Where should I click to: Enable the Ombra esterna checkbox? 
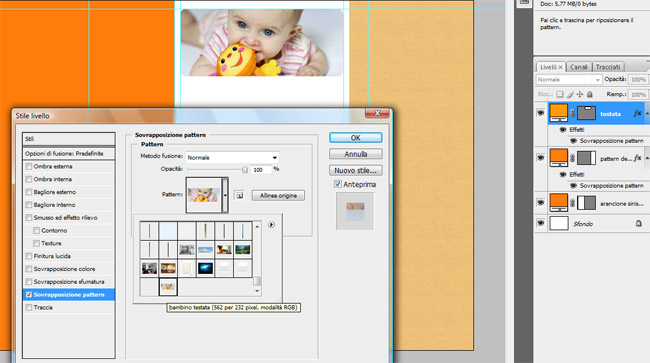coord(29,167)
